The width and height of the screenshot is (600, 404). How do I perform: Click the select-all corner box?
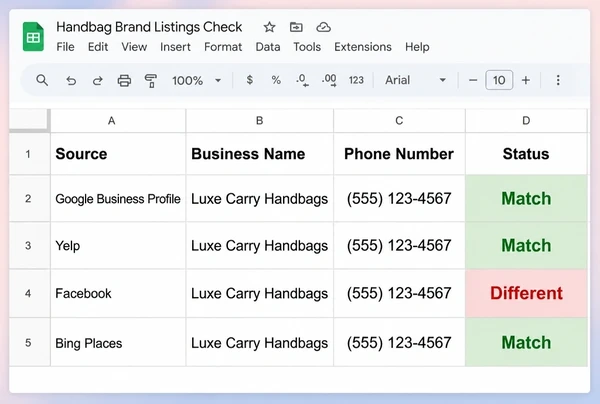29,120
